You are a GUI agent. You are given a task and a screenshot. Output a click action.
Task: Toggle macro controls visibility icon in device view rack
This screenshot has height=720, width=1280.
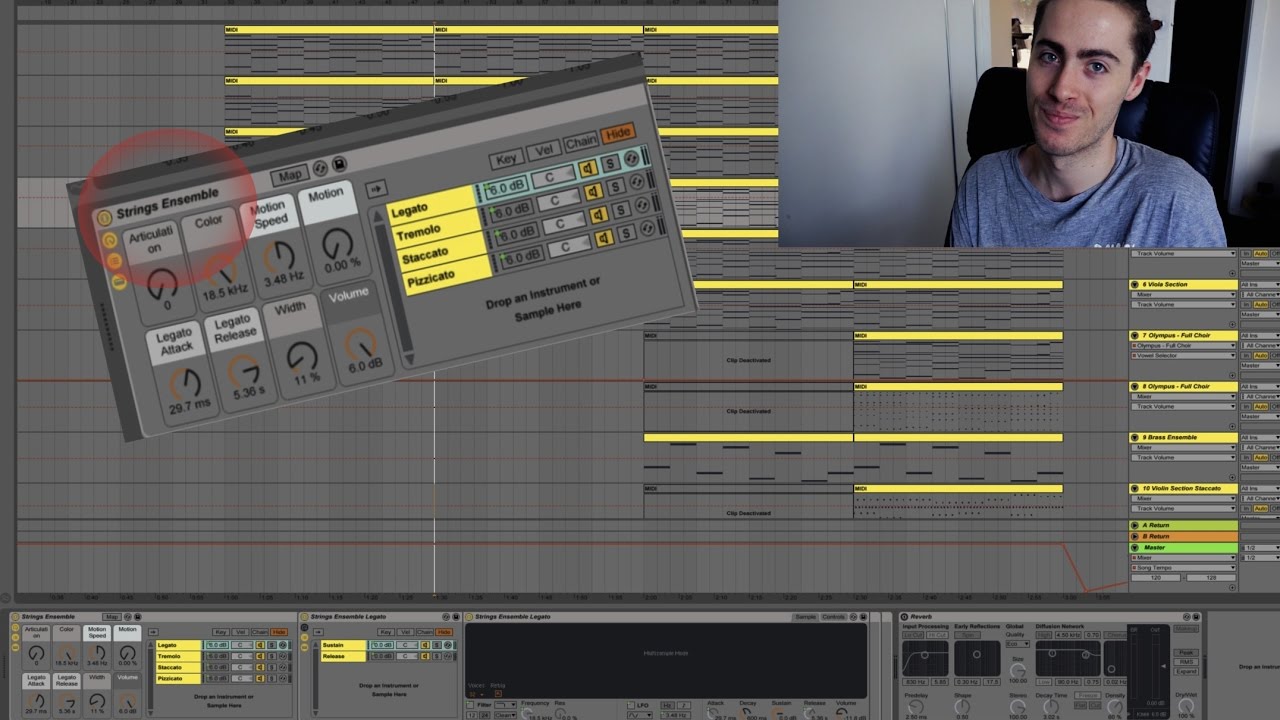[x=15, y=628]
